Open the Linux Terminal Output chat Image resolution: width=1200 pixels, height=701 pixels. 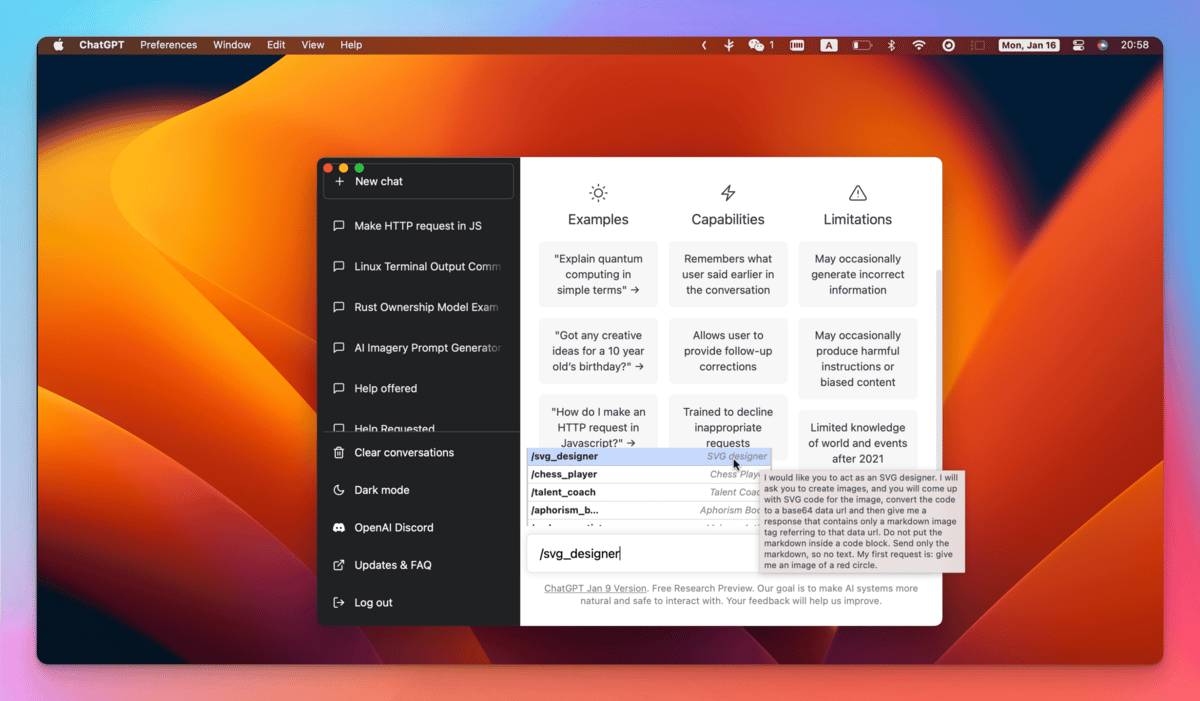coord(419,267)
